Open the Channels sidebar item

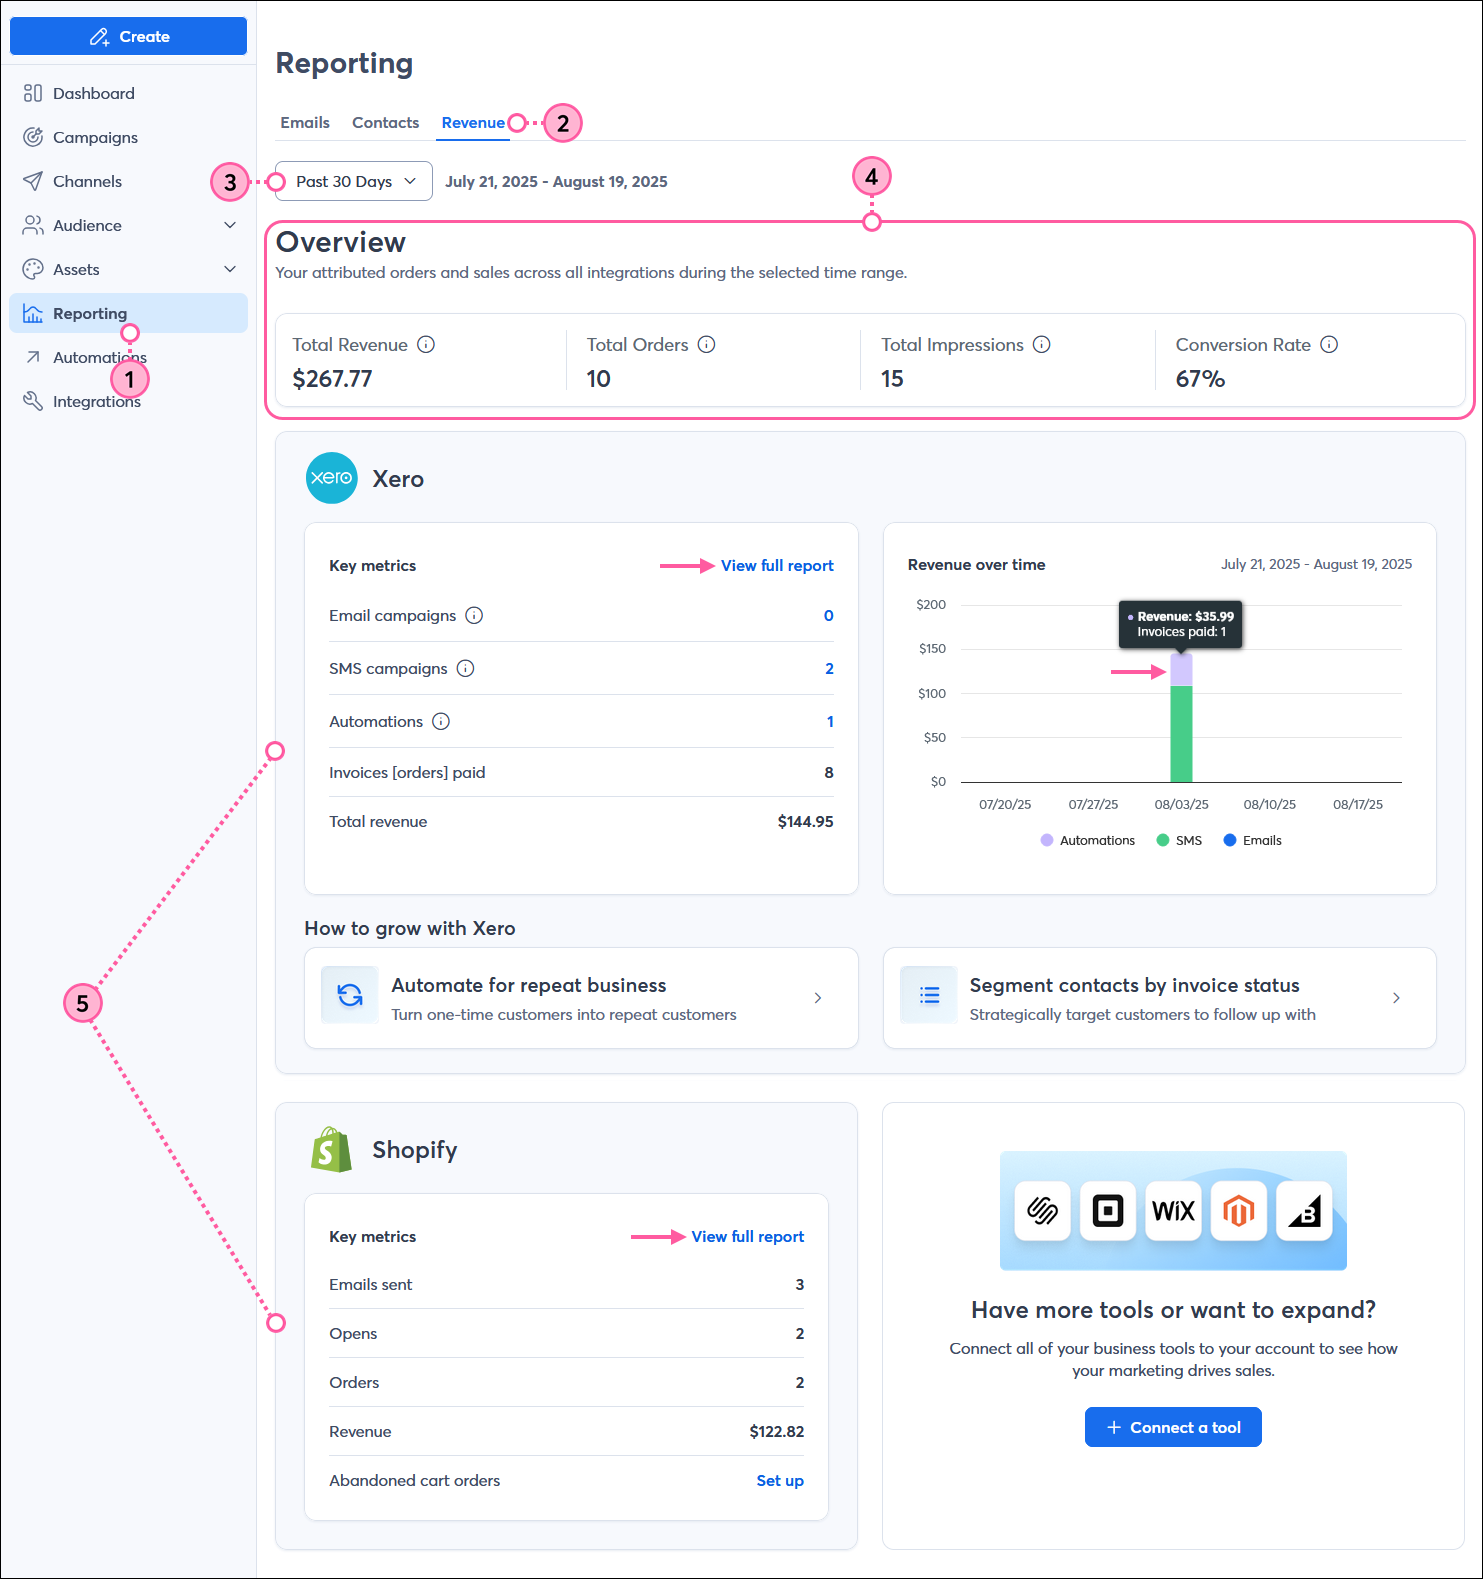[x=128, y=181]
